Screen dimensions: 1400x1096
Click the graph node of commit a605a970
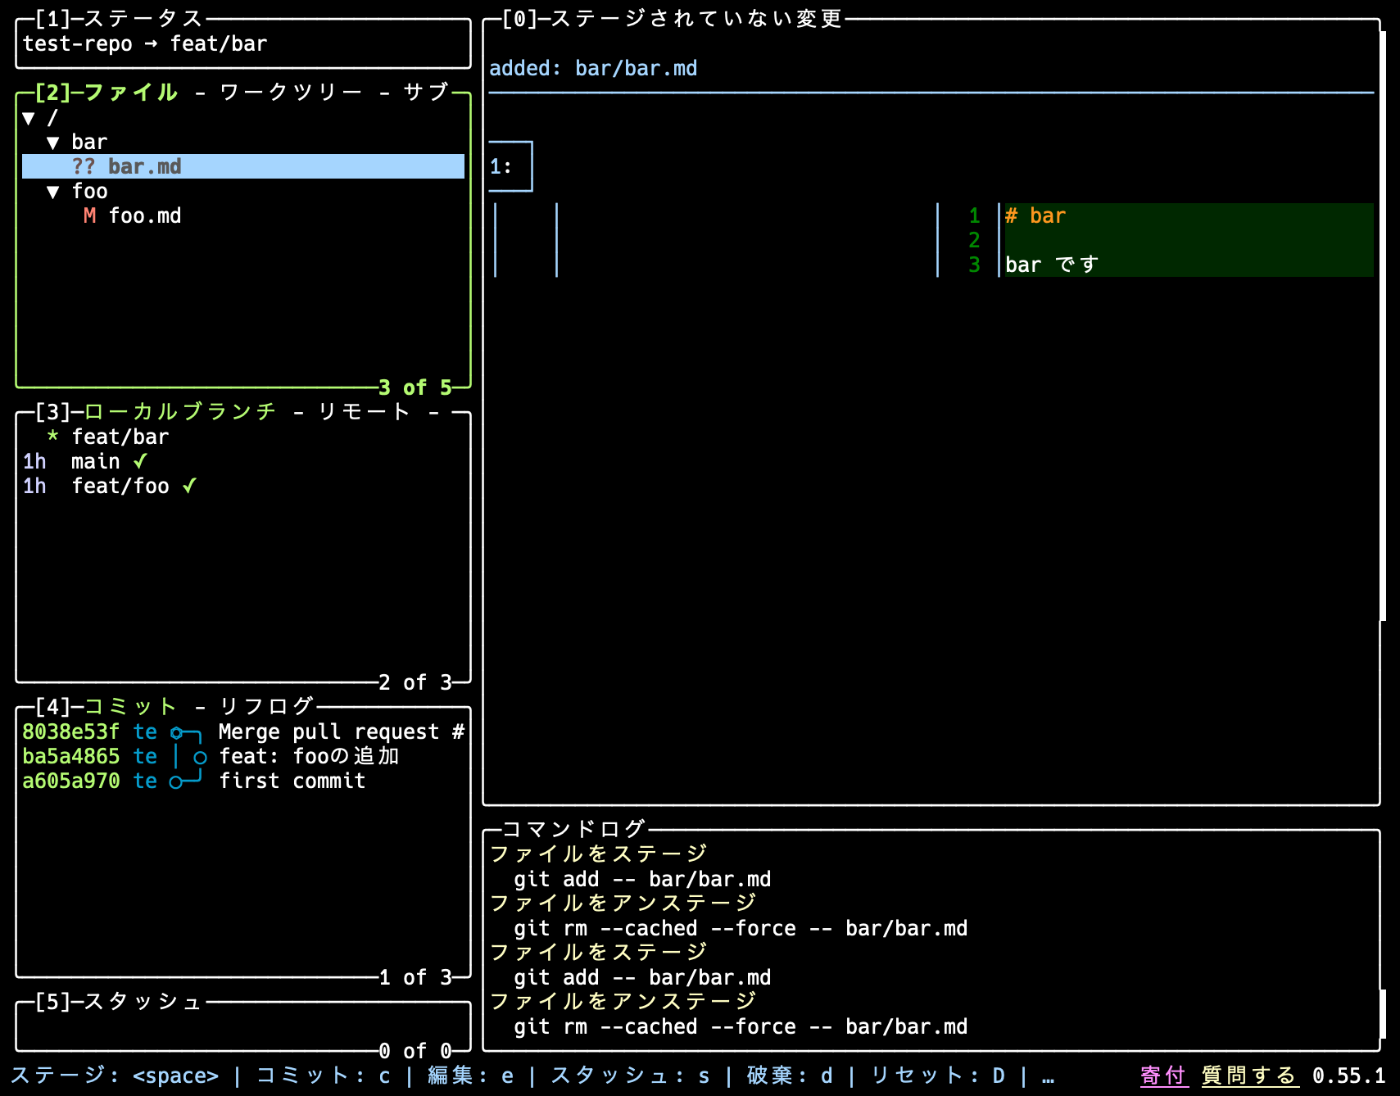(x=176, y=782)
